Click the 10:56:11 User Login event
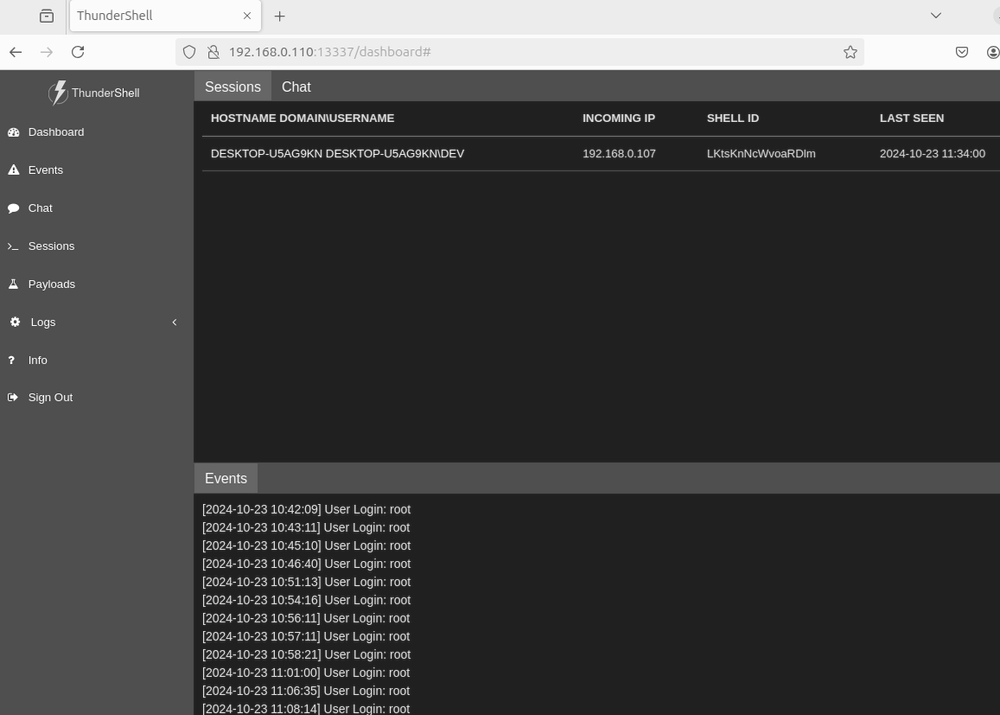Screen dimensions: 1000x715 pyautogui.click(x=306, y=619)
